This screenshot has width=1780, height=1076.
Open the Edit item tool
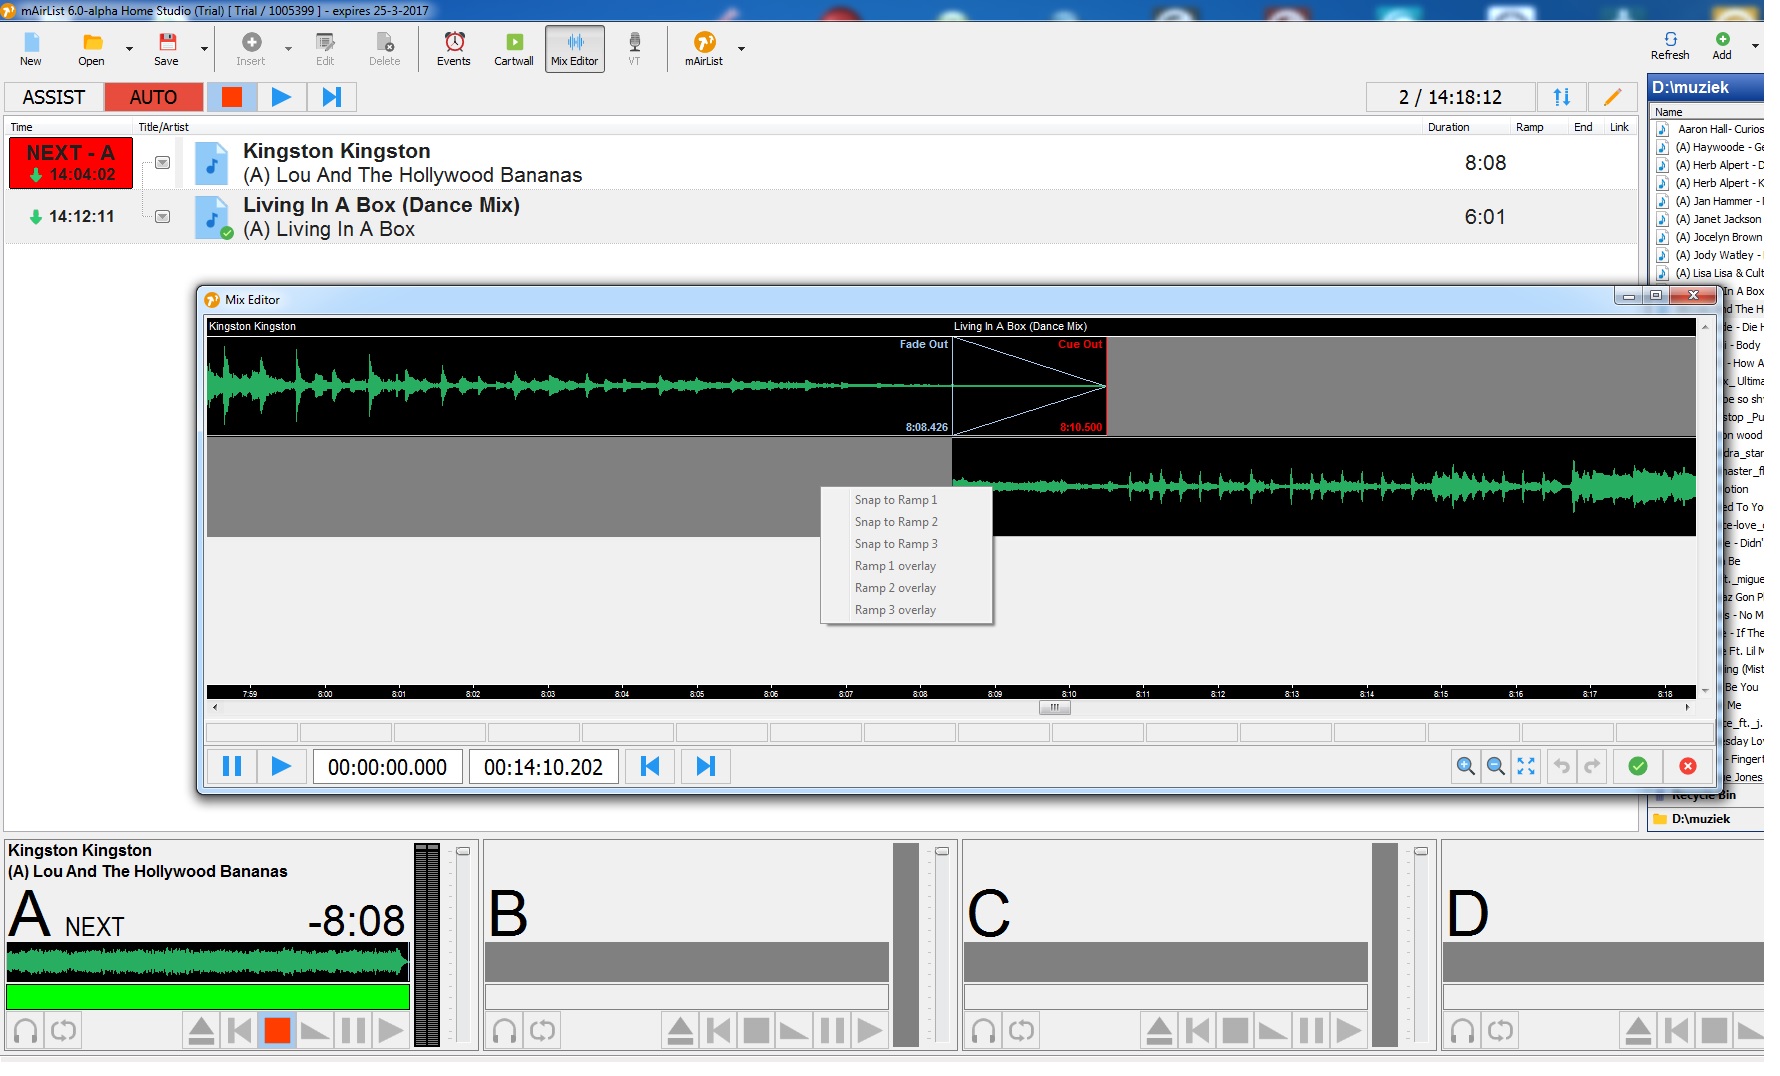(x=324, y=48)
